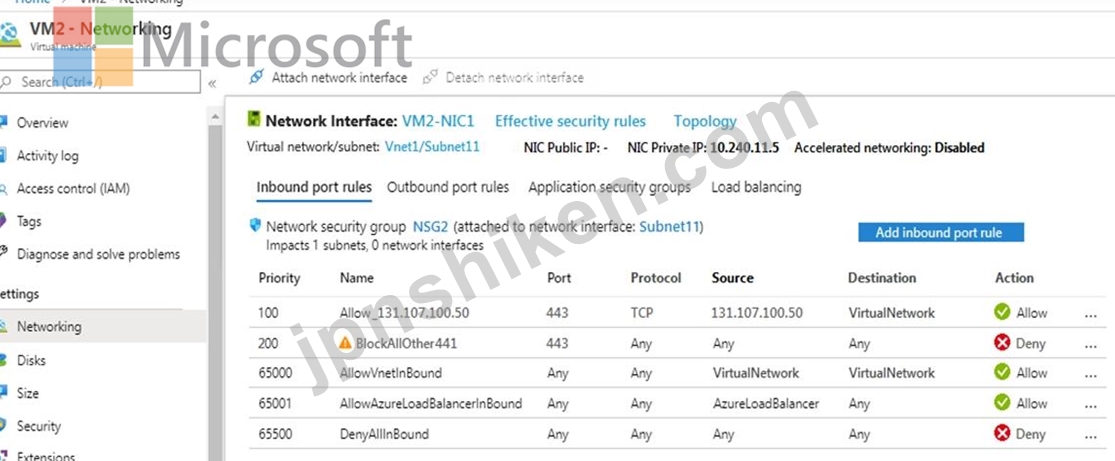Click the red Deny icon for DenyAllInBound
This screenshot has height=461, width=1115.
pos(1003,433)
